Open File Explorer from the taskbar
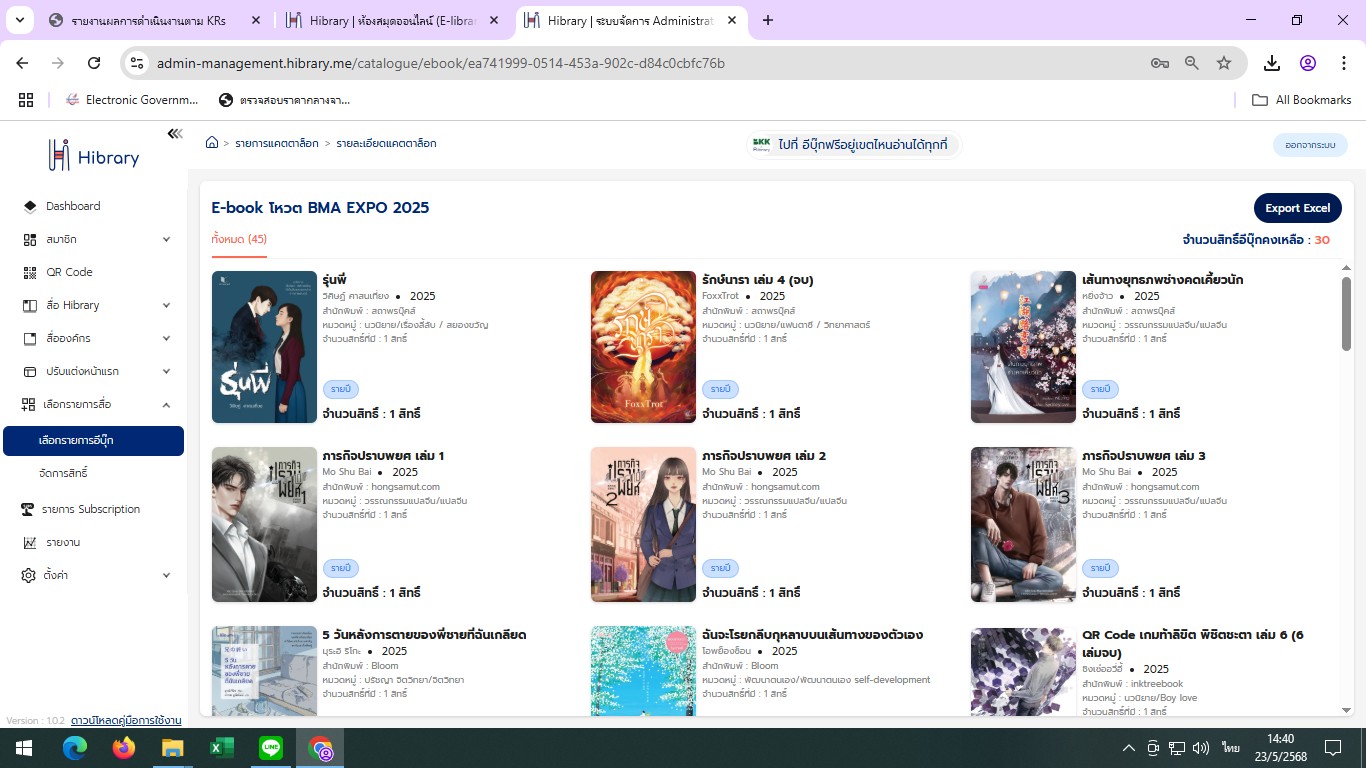1366x768 pixels. click(173, 748)
